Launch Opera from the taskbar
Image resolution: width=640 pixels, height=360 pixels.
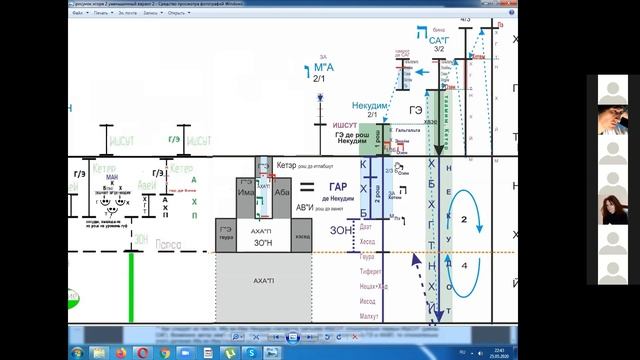(x=142, y=353)
